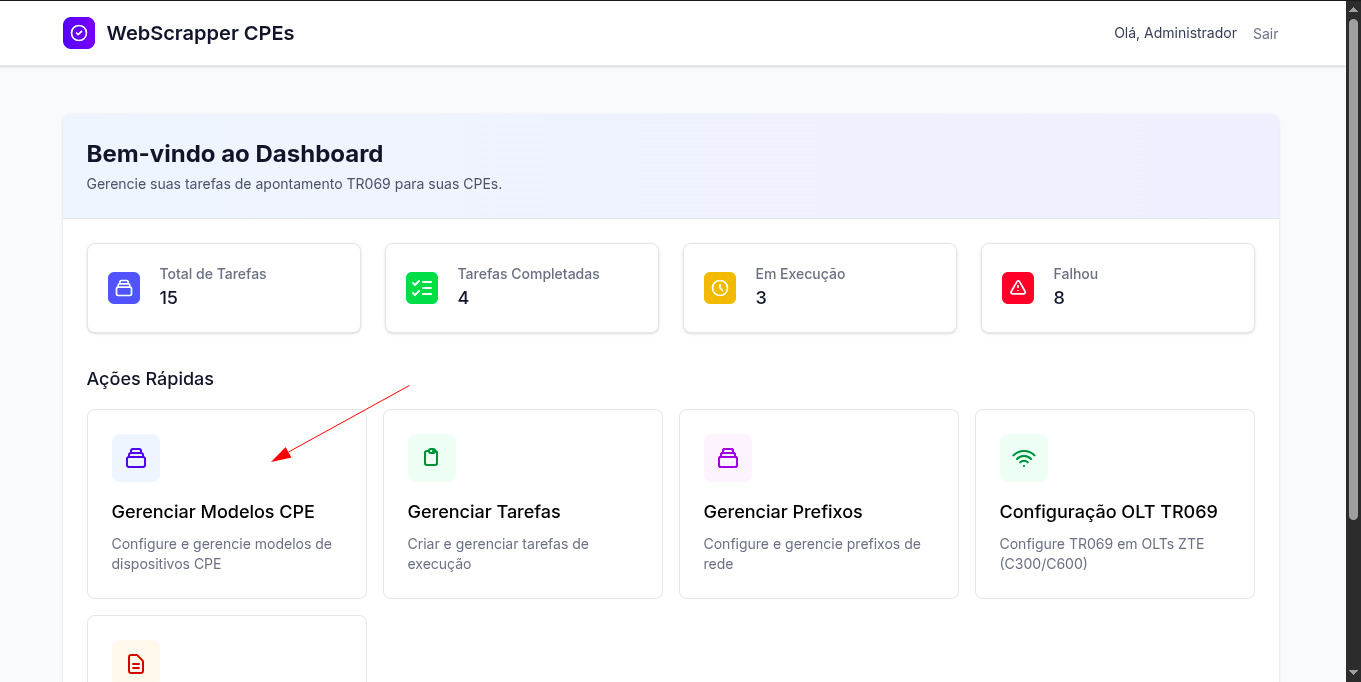Image resolution: width=1361 pixels, height=682 pixels.
Task: Click the purple Gerenciar Prefixos icon
Action: point(728,458)
